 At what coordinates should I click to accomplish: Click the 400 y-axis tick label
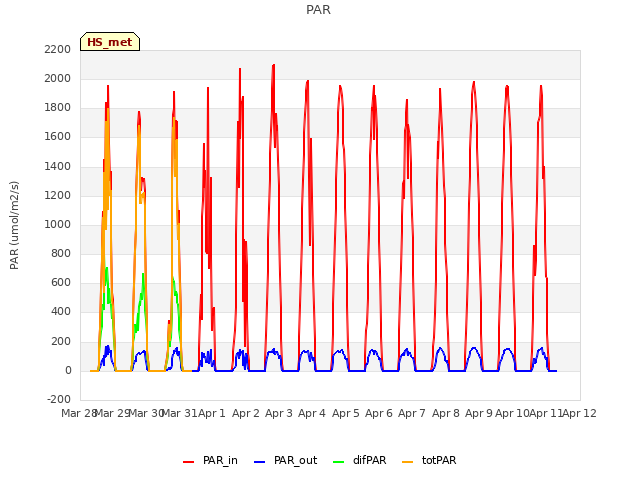click(x=61, y=312)
